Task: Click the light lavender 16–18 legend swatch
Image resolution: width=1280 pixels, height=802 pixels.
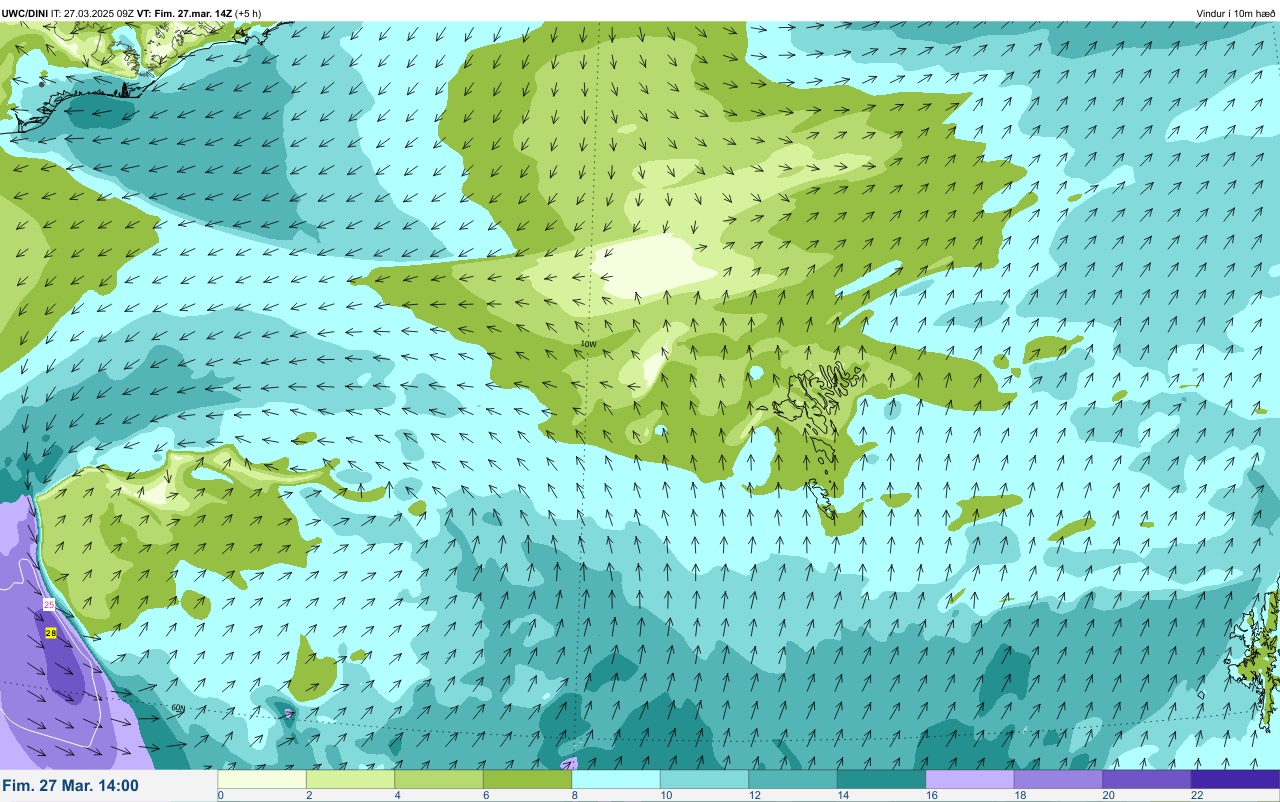Action: [970, 779]
